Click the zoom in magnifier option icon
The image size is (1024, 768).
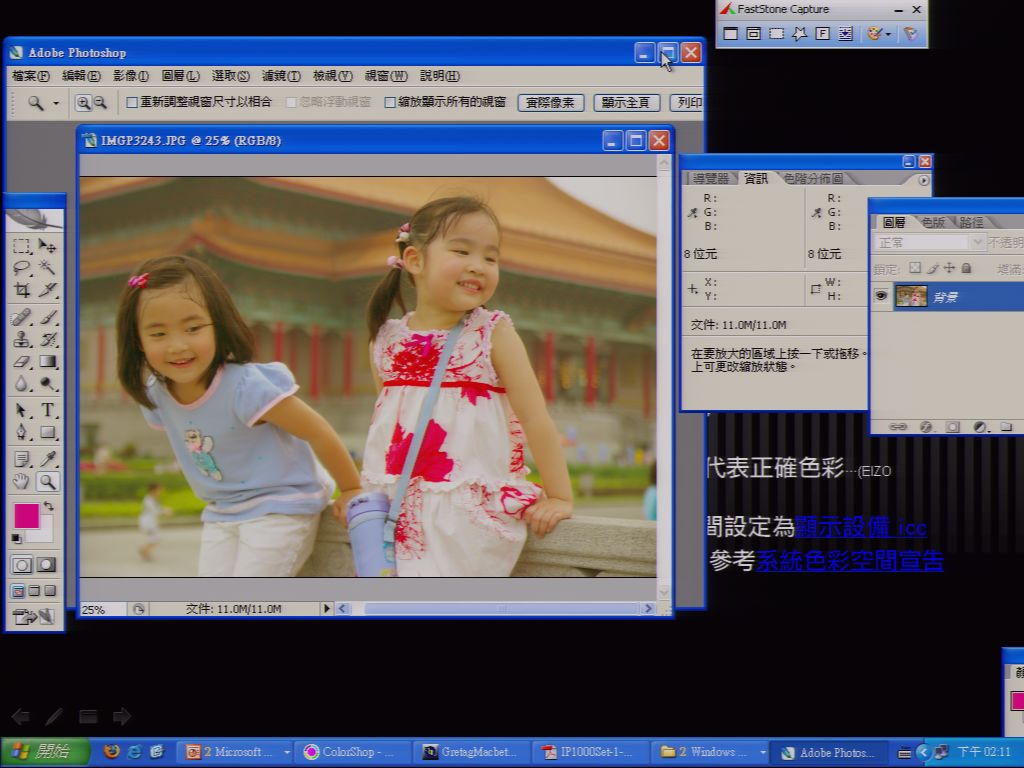[x=83, y=103]
